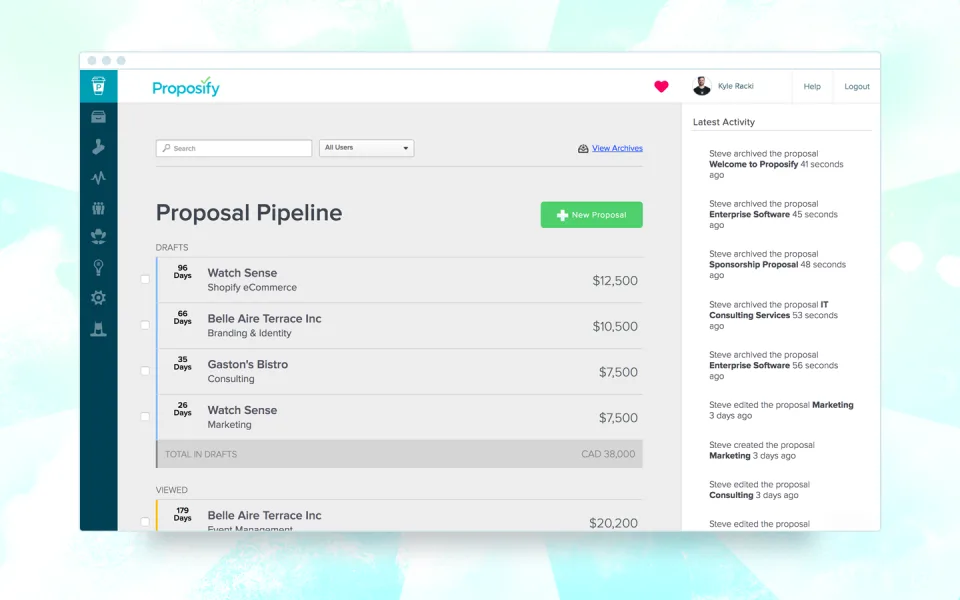The image size is (960, 600).
Task: Click the TOTAL IN DRAFTS label
Action: click(x=201, y=454)
